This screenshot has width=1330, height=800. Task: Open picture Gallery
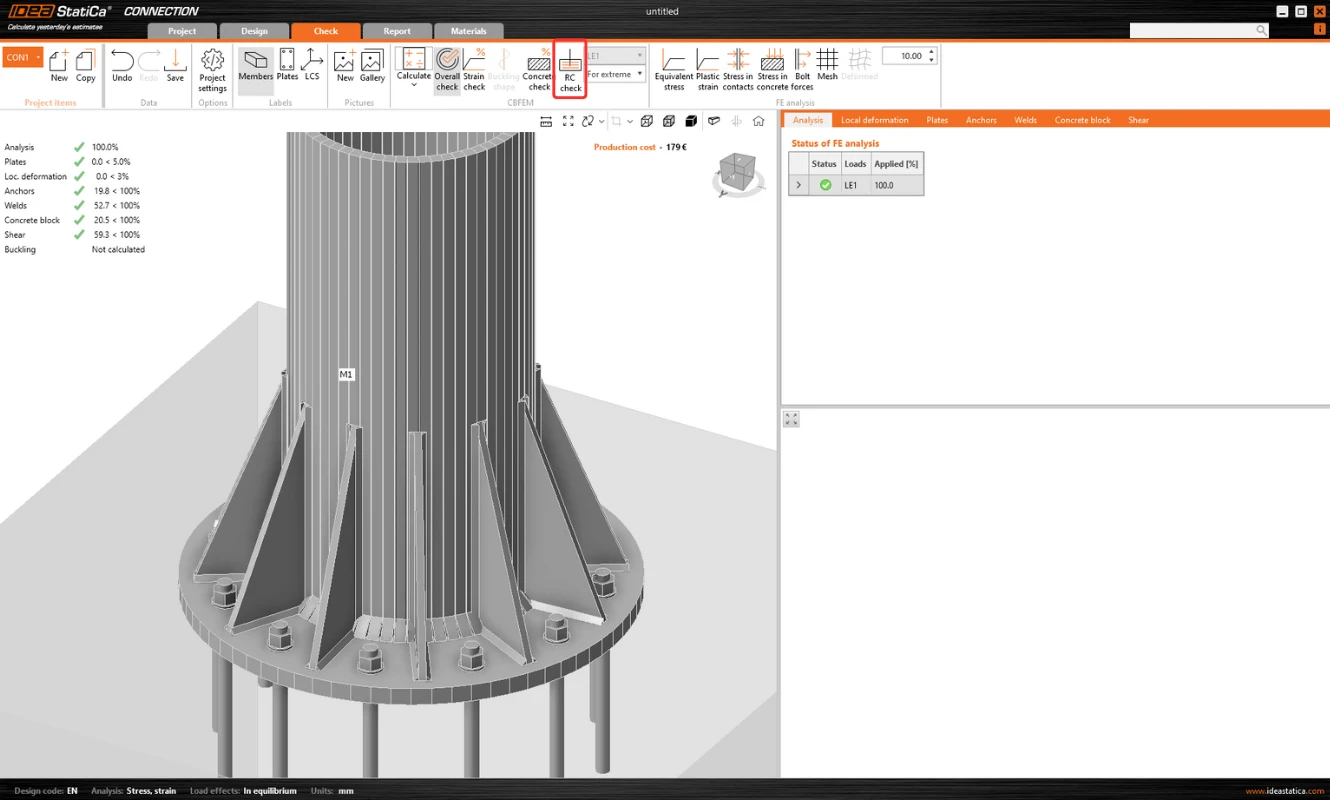click(x=372, y=66)
